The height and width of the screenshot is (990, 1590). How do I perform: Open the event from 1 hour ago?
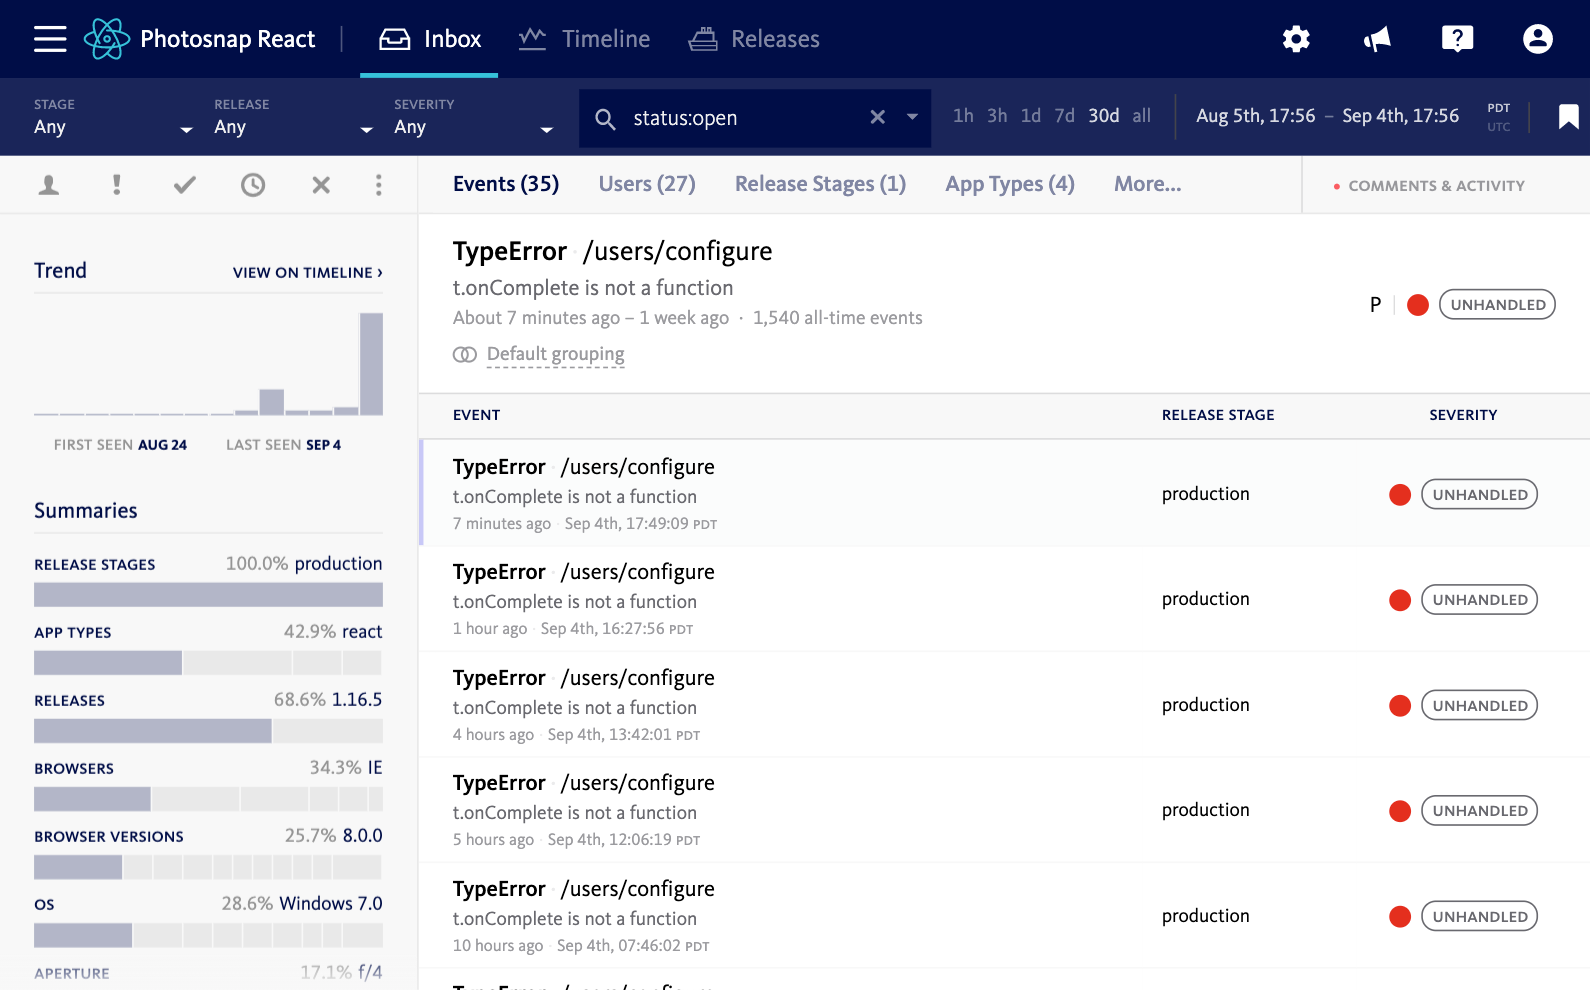coord(1005,599)
